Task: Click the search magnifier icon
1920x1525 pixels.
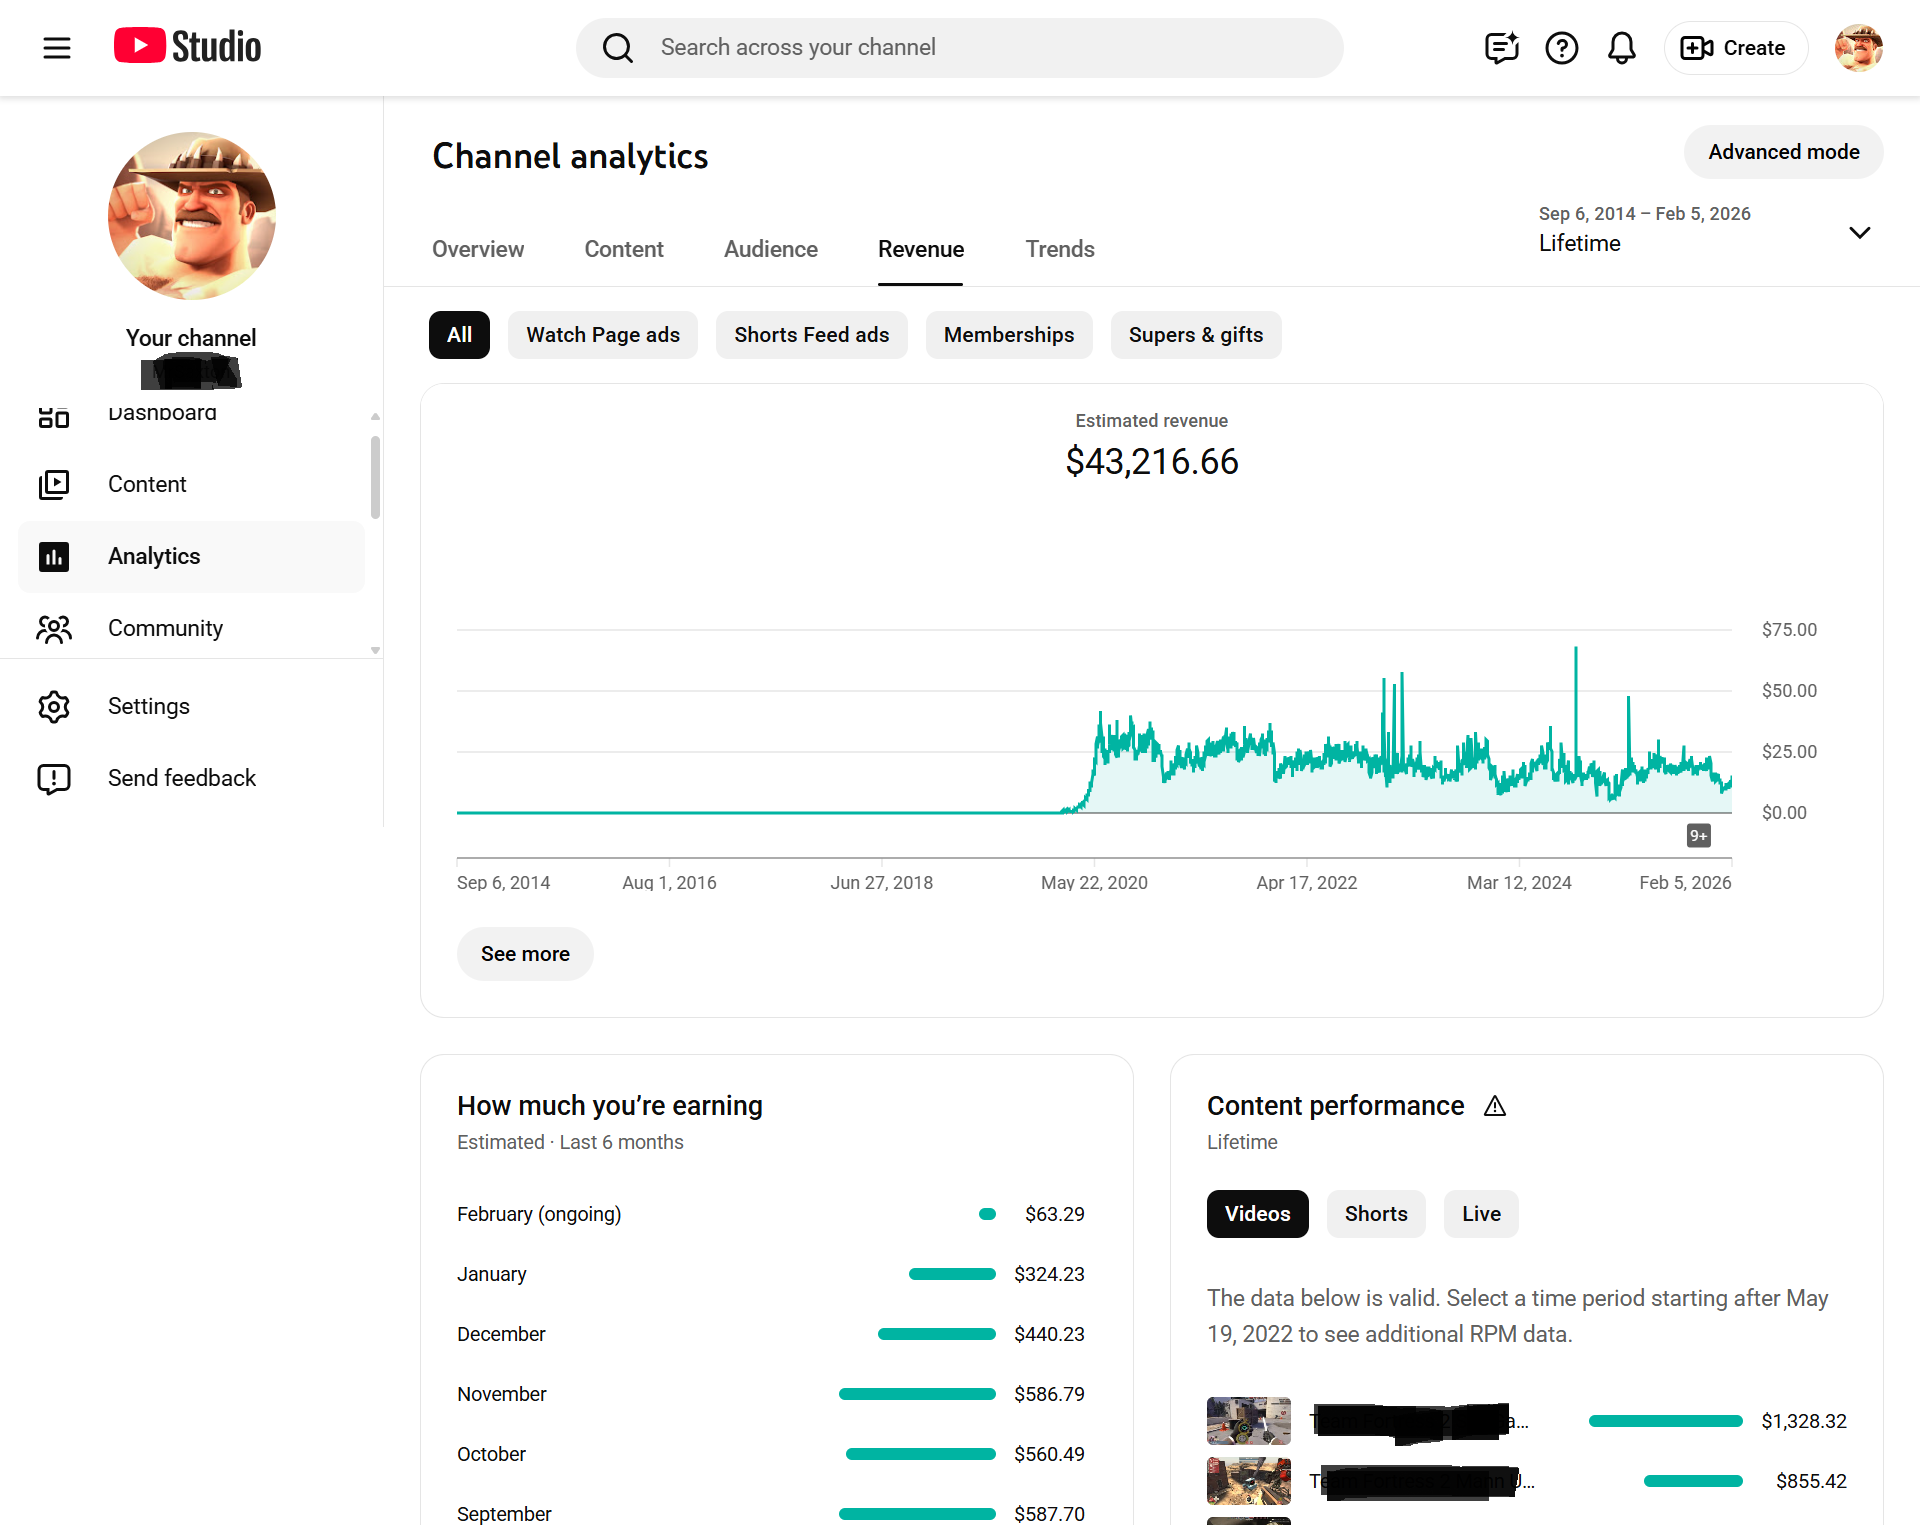Action: tap(618, 47)
